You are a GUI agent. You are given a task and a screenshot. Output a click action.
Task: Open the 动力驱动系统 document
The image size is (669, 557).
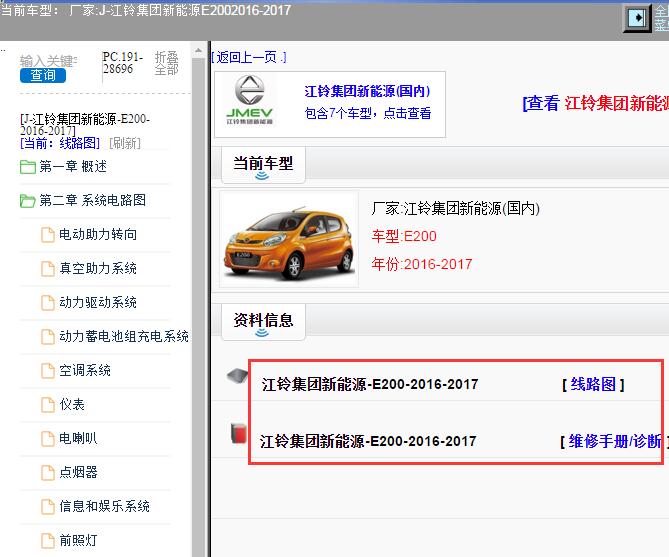pos(98,303)
